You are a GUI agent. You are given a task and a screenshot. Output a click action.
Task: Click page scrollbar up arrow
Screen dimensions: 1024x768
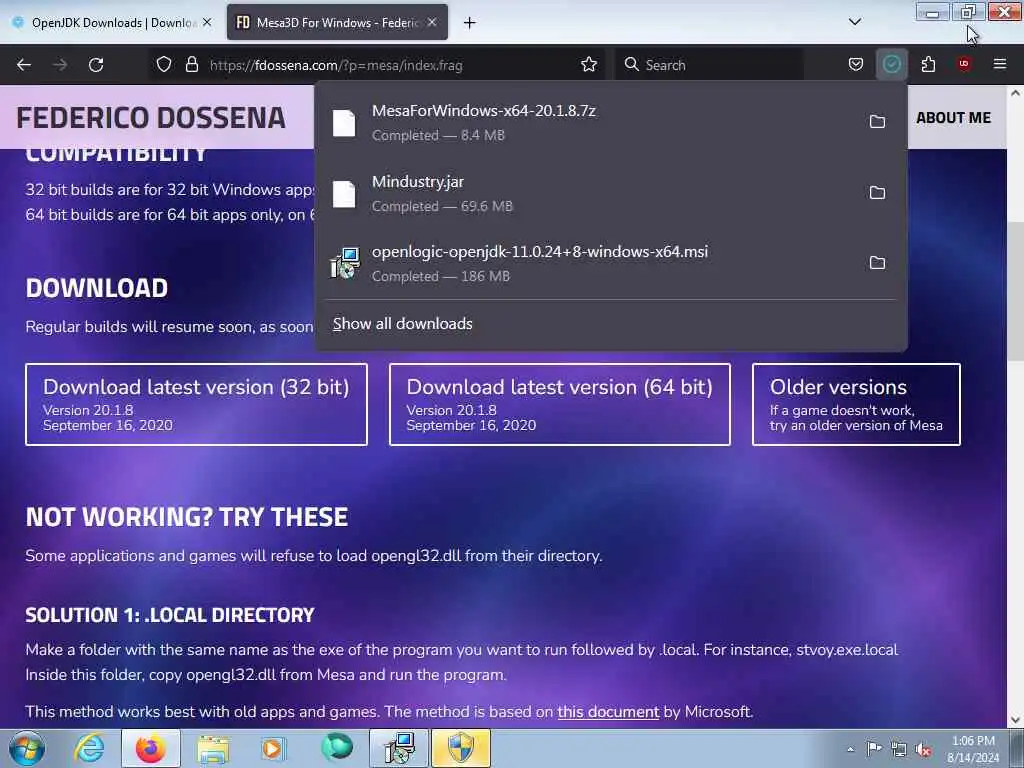(x=1015, y=93)
